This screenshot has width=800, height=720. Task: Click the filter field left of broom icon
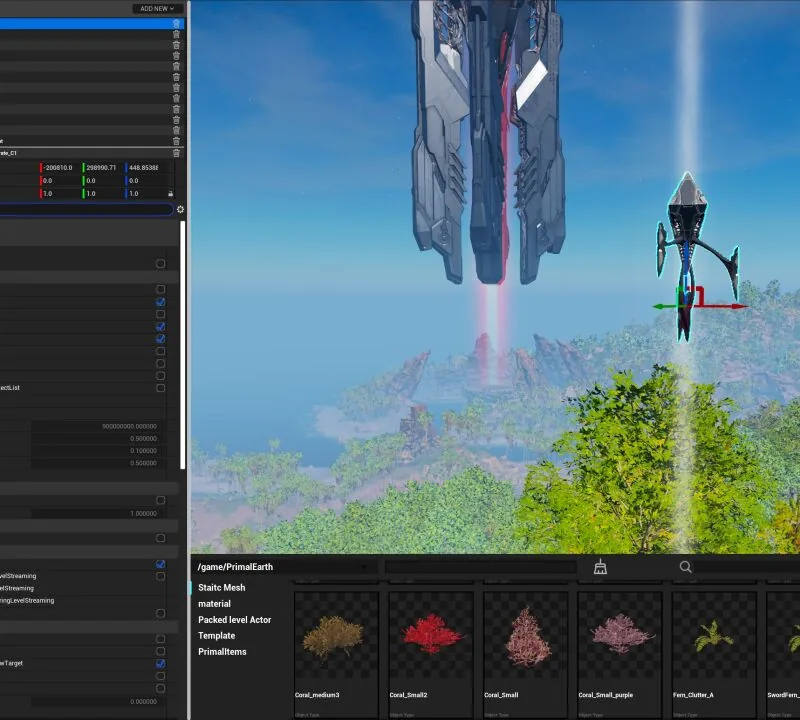click(x=481, y=567)
